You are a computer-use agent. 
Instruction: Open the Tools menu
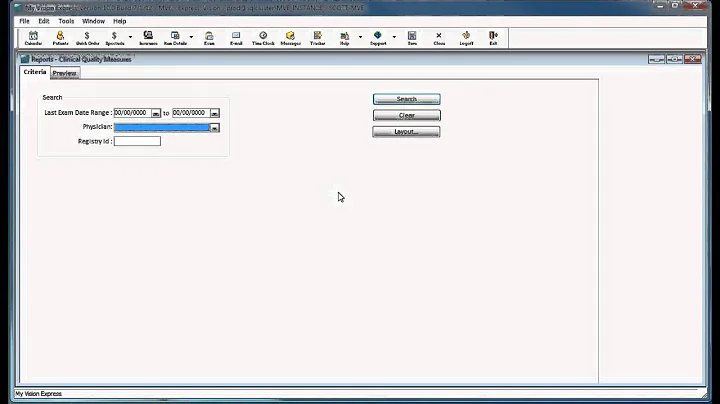66,21
